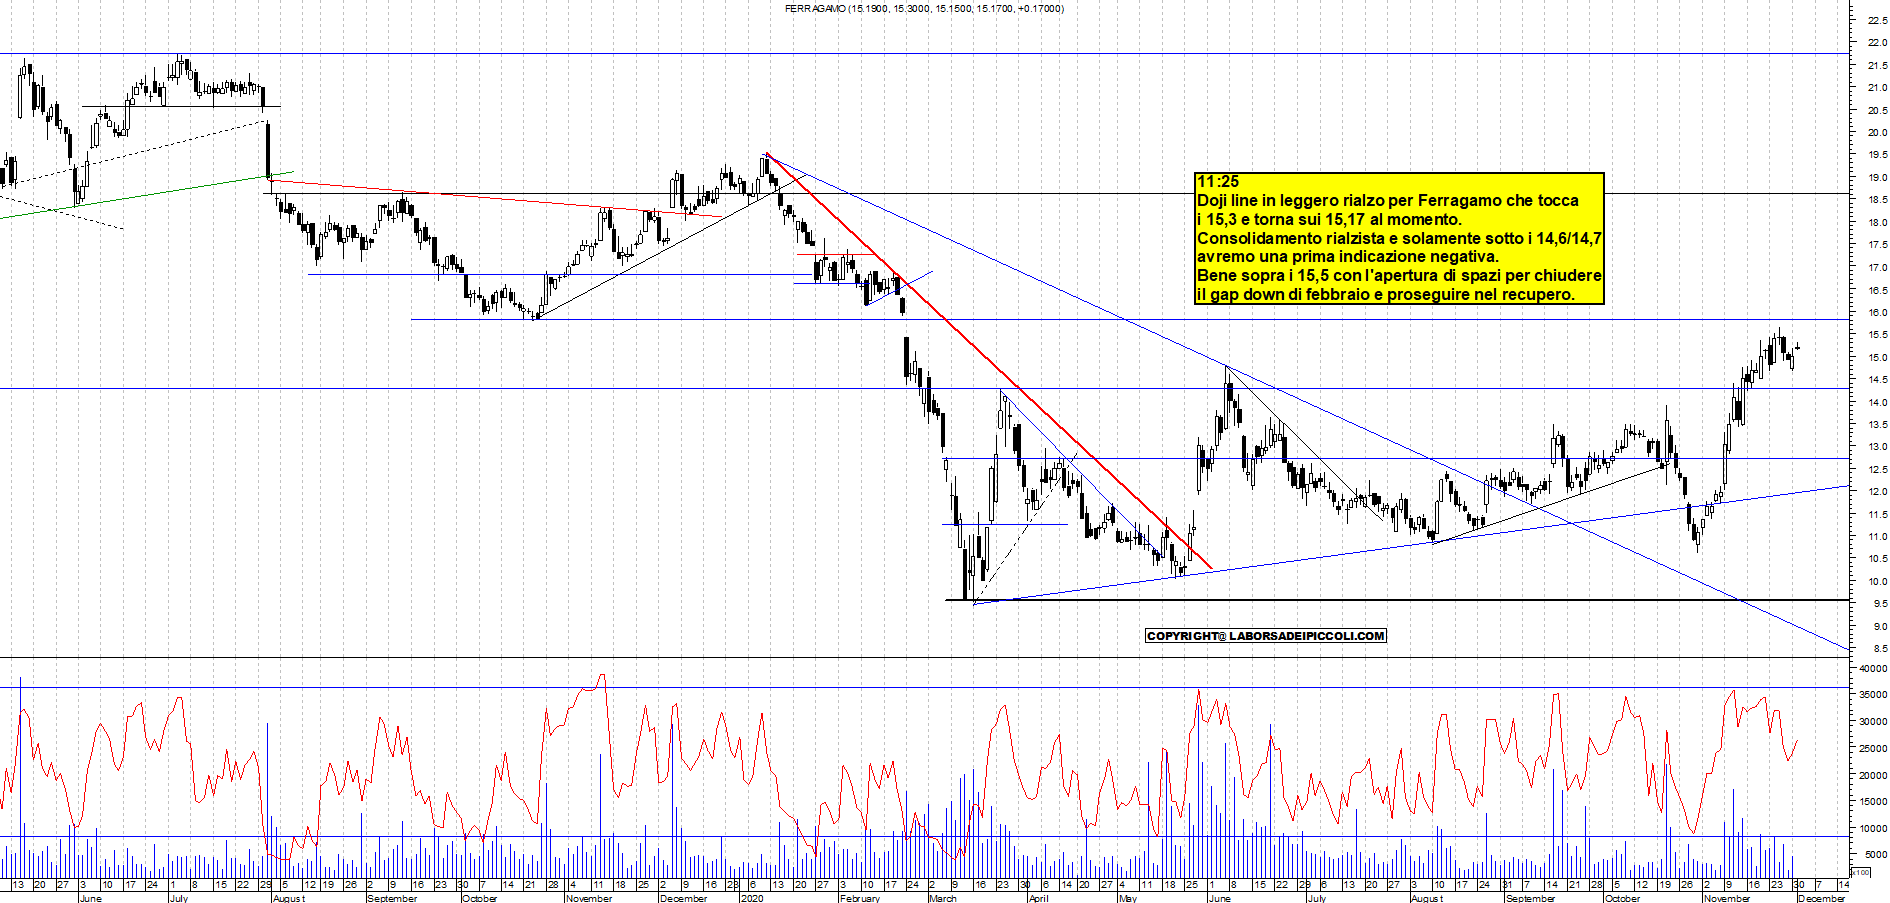This screenshot has height=903, width=1890.
Task: Click the 19.5 price axis label
Action: coord(1877,155)
